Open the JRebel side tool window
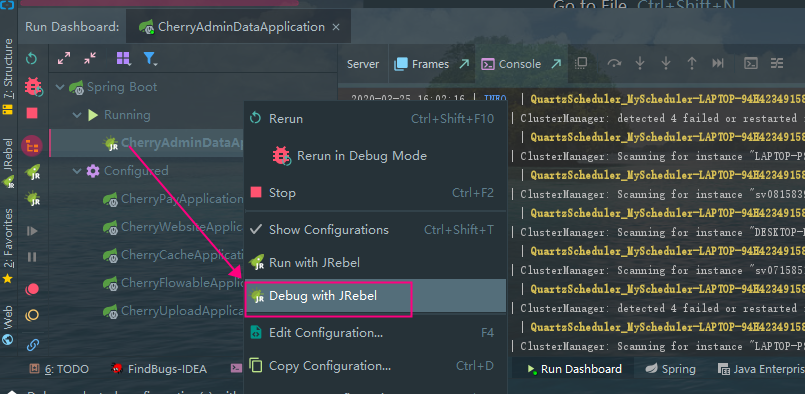This screenshot has height=394, width=805. click(x=8, y=163)
